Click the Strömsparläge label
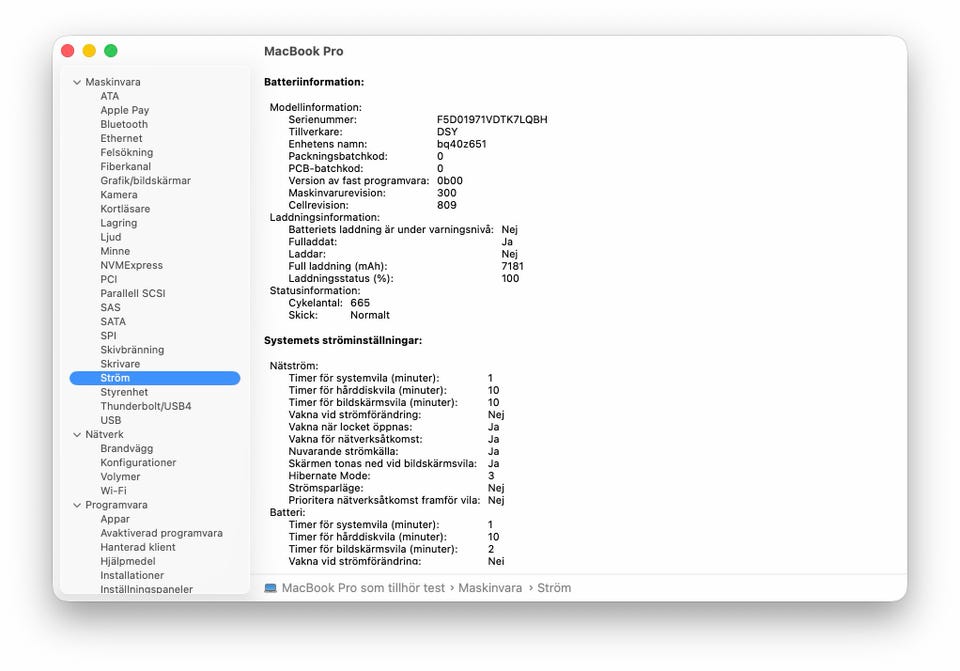This screenshot has width=960, height=671. [326, 488]
